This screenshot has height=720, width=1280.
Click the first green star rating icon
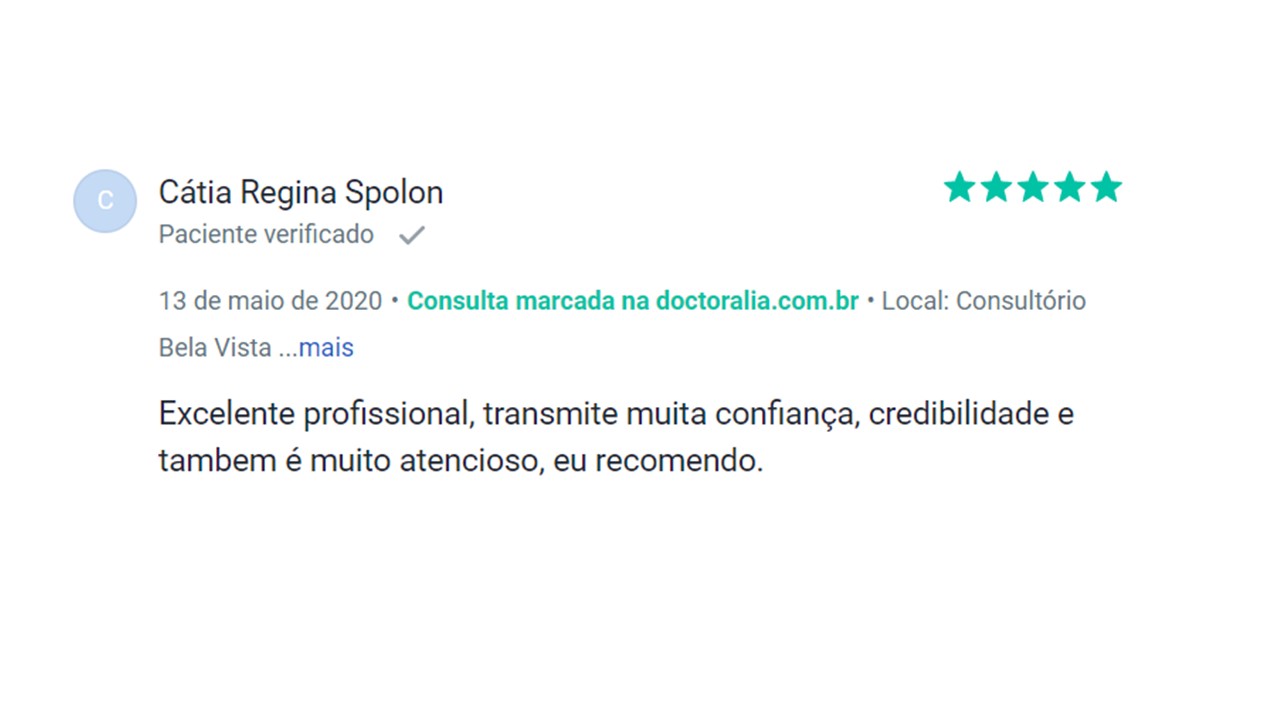click(x=957, y=186)
